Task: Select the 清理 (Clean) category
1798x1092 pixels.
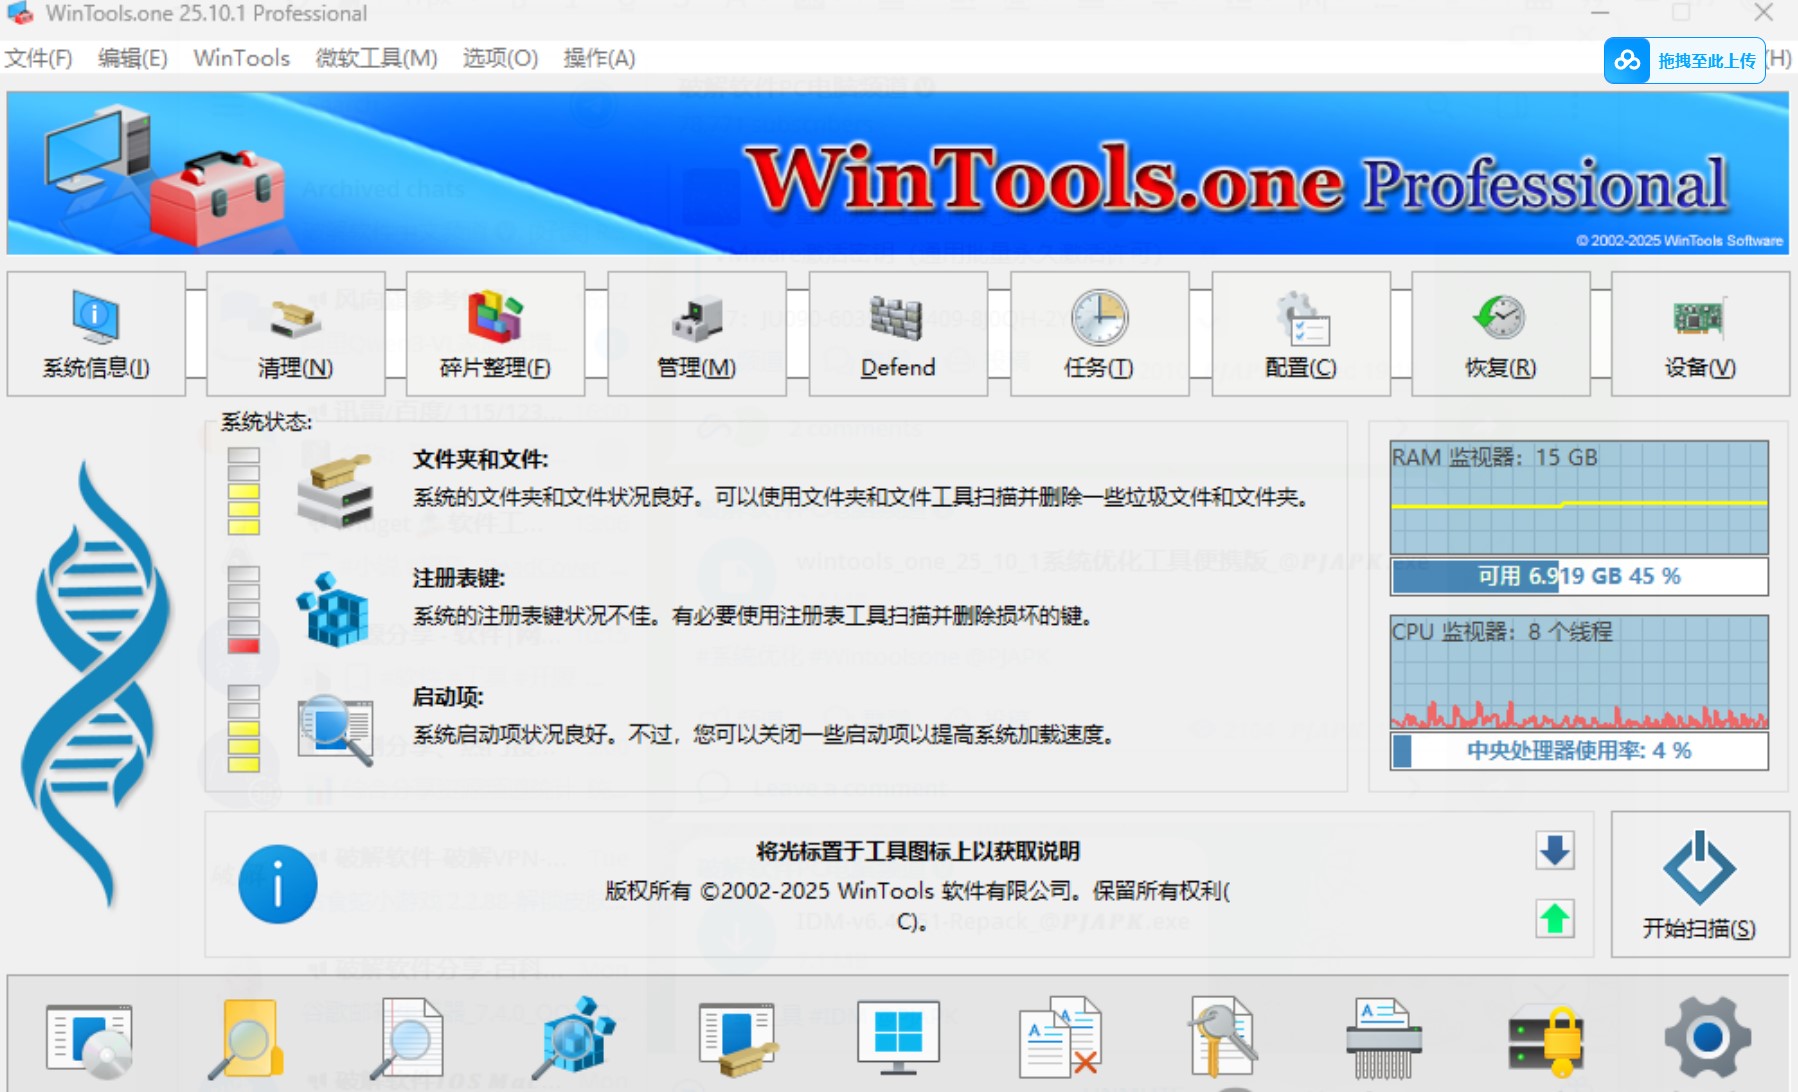Action: tap(295, 335)
